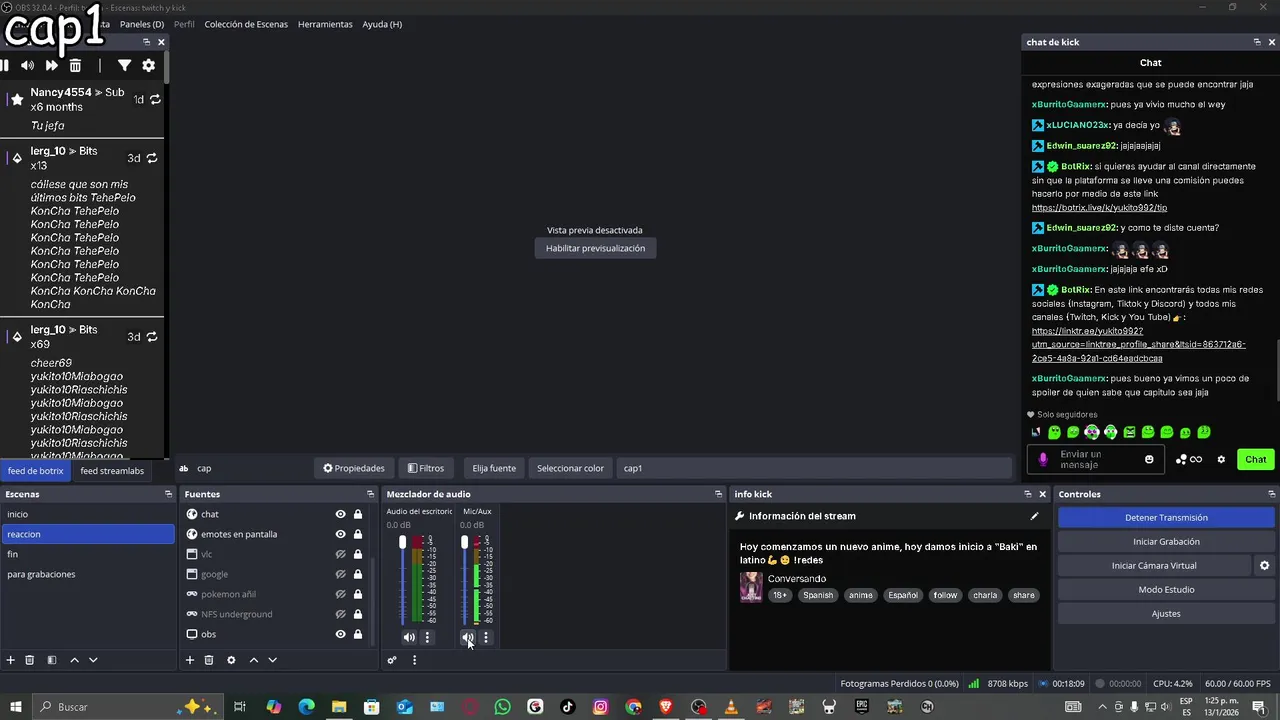Open source properties gear in Fuentes toolbar
This screenshot has height=720, width=1280.
click(x=231, y=660)
